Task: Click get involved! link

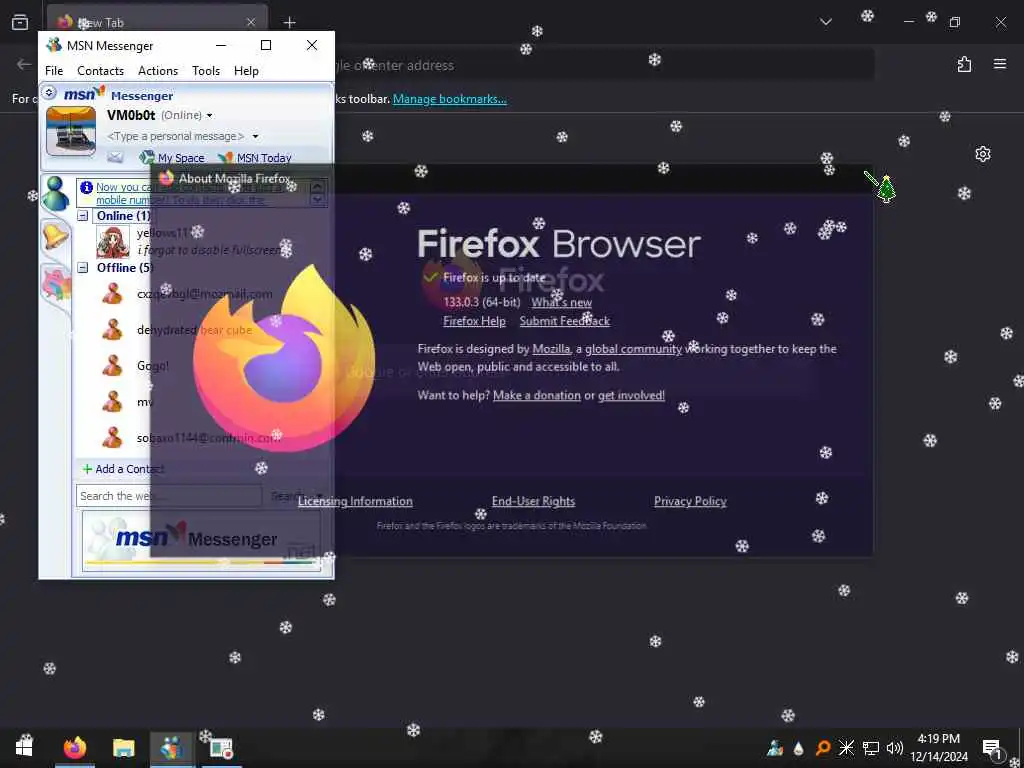Action: point(632,395)
